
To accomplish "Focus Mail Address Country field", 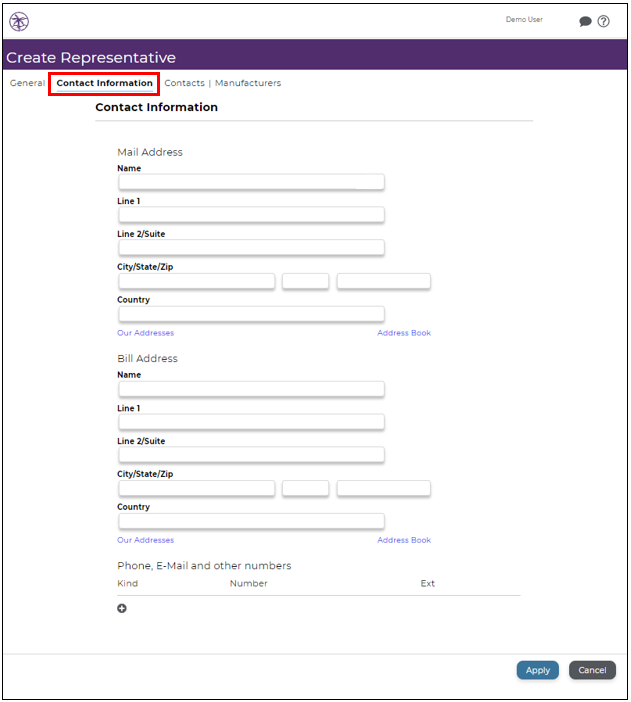I will coord(251,314).
